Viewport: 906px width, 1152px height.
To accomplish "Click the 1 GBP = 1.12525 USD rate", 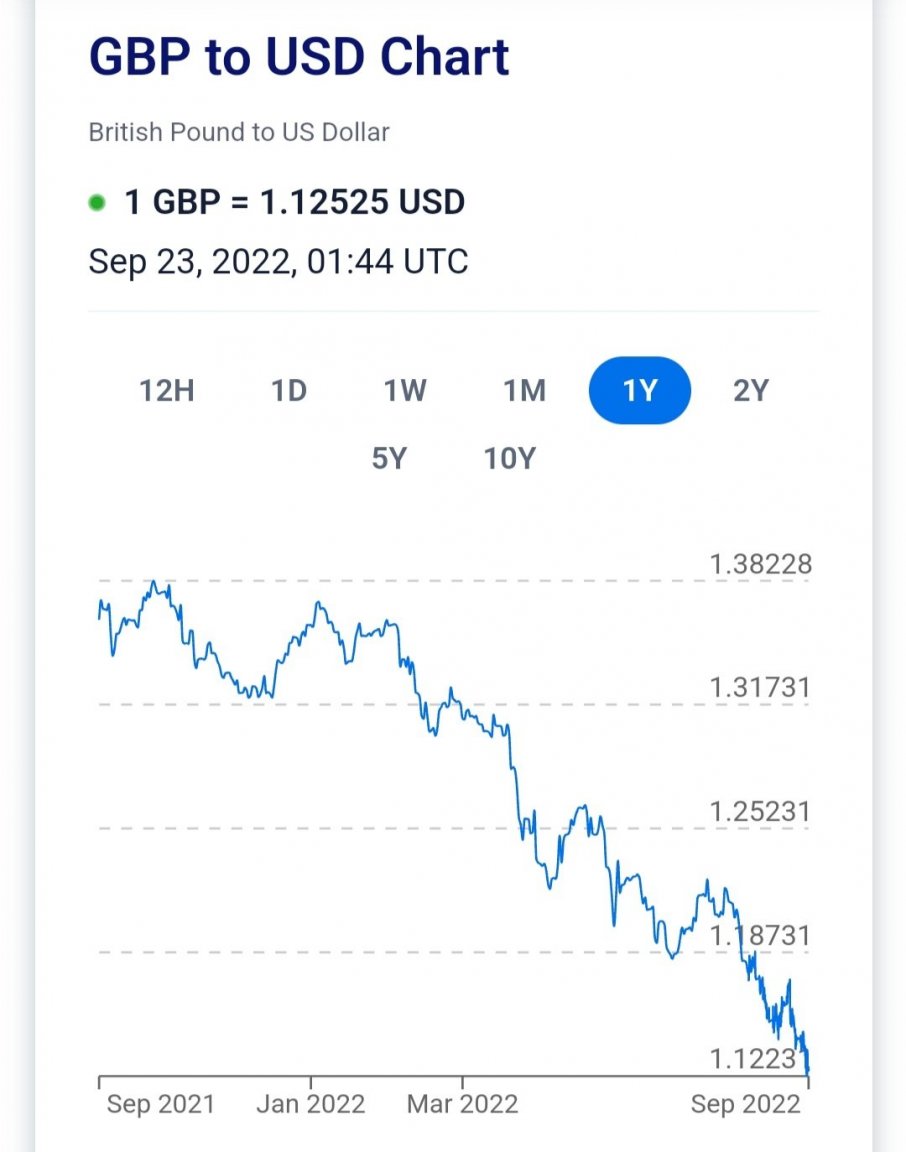I will click(295, 202).
